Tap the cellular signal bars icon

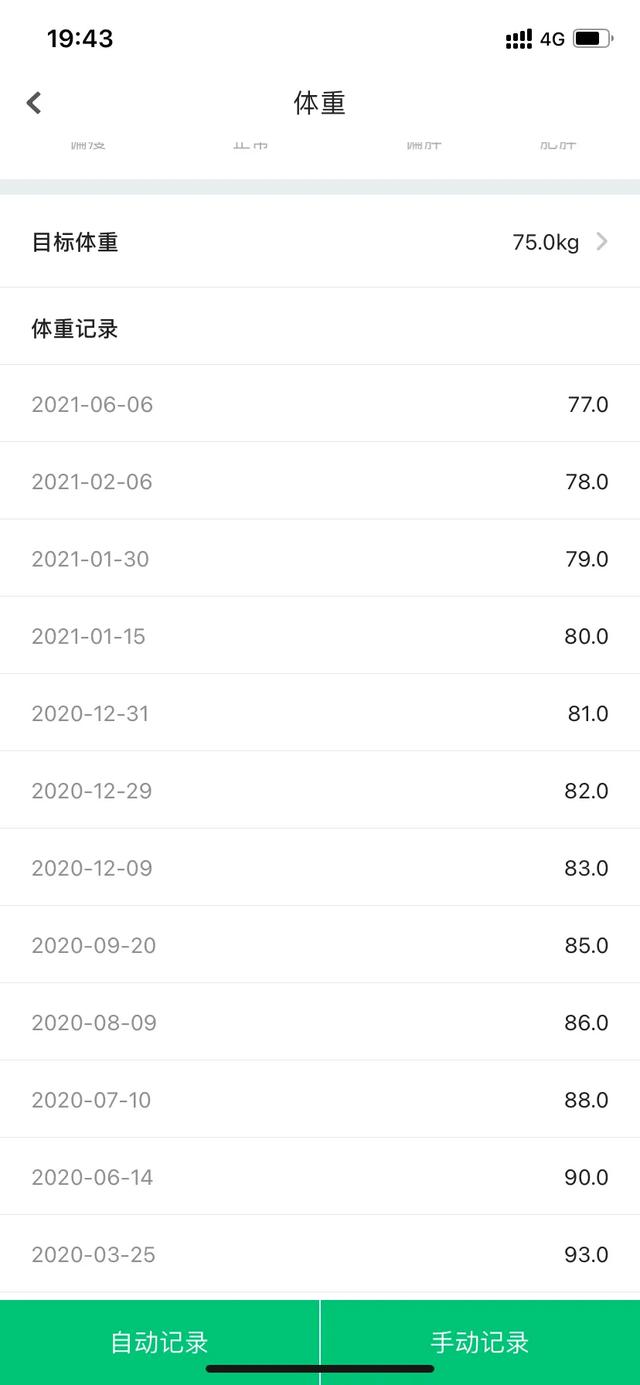click(519, 39)
